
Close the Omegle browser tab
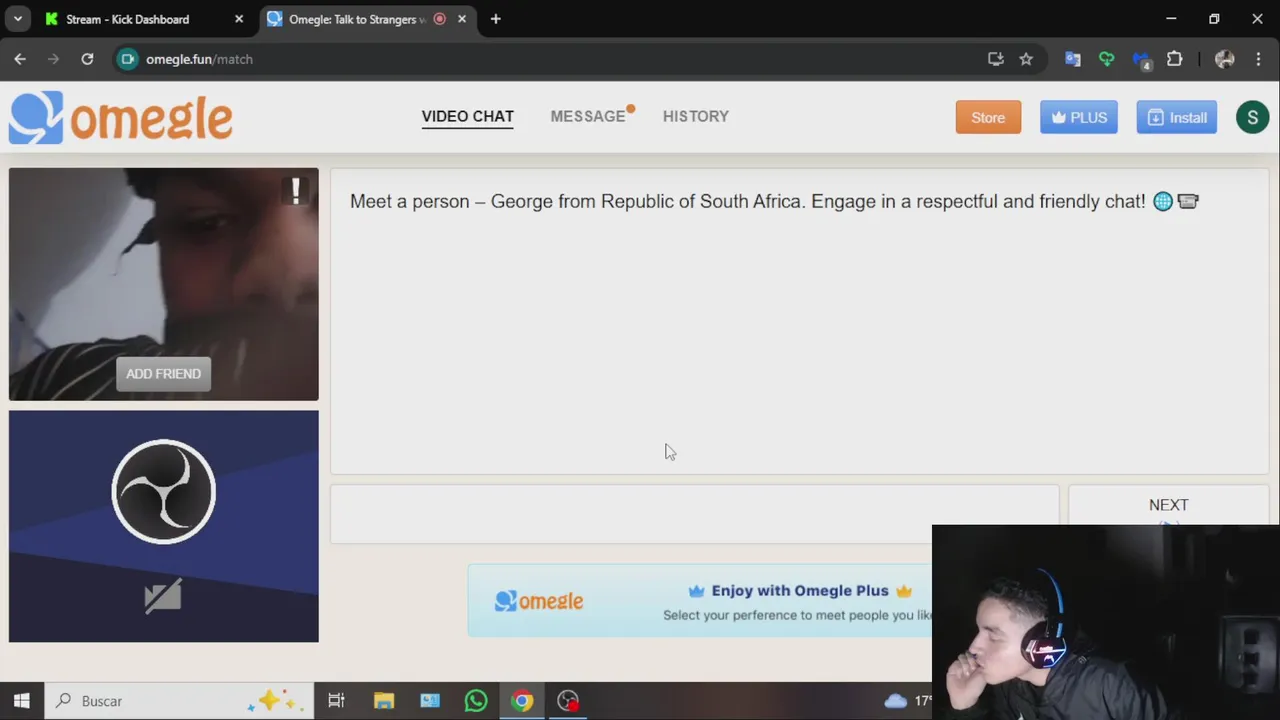[462, 19]
